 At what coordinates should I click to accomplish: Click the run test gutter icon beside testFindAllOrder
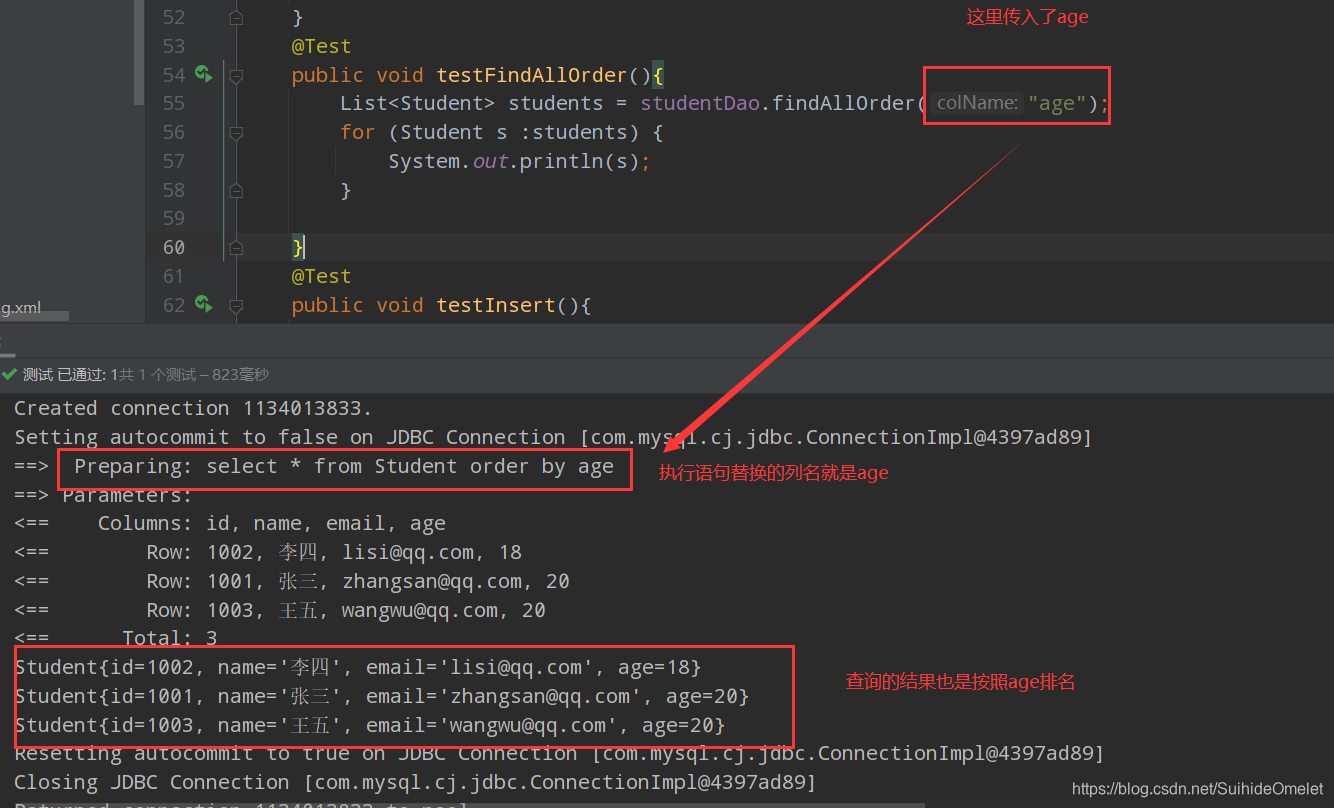click(x=203, y=74)
